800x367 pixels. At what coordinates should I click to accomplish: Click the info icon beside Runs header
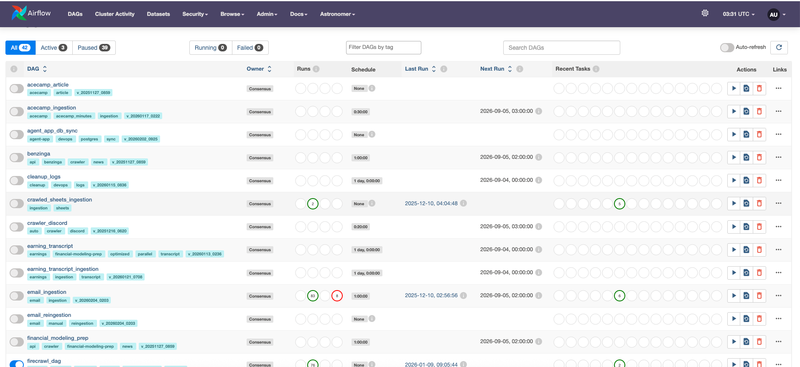[x=316, y=69]
